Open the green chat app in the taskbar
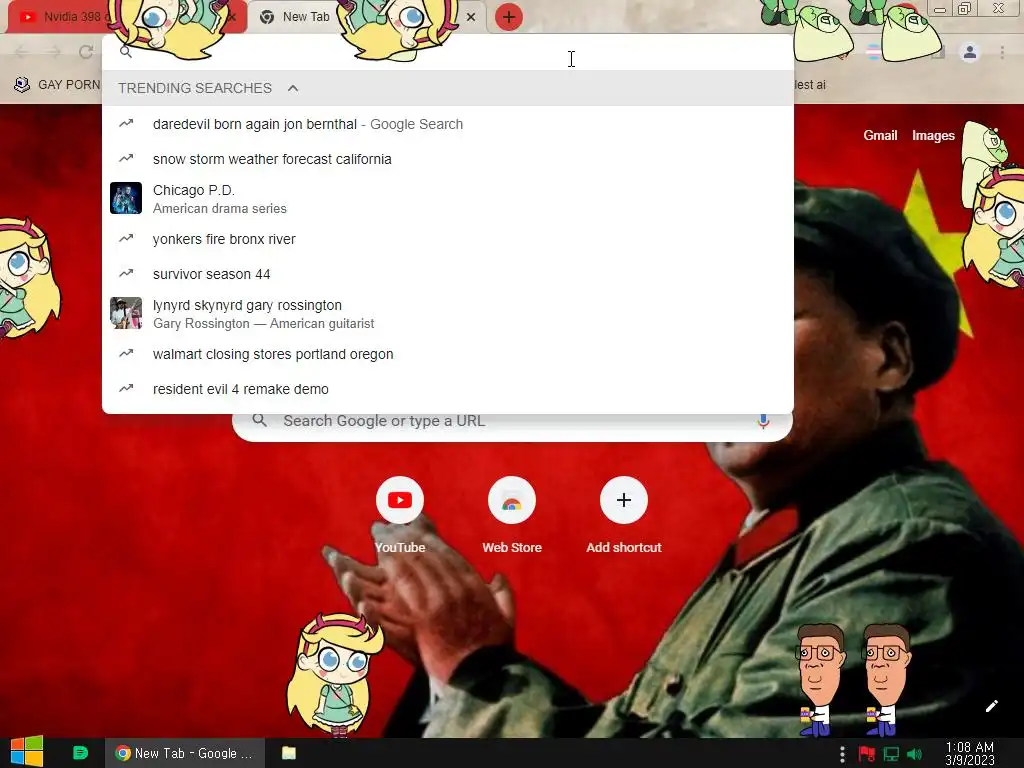 click(x=80, y=753)
